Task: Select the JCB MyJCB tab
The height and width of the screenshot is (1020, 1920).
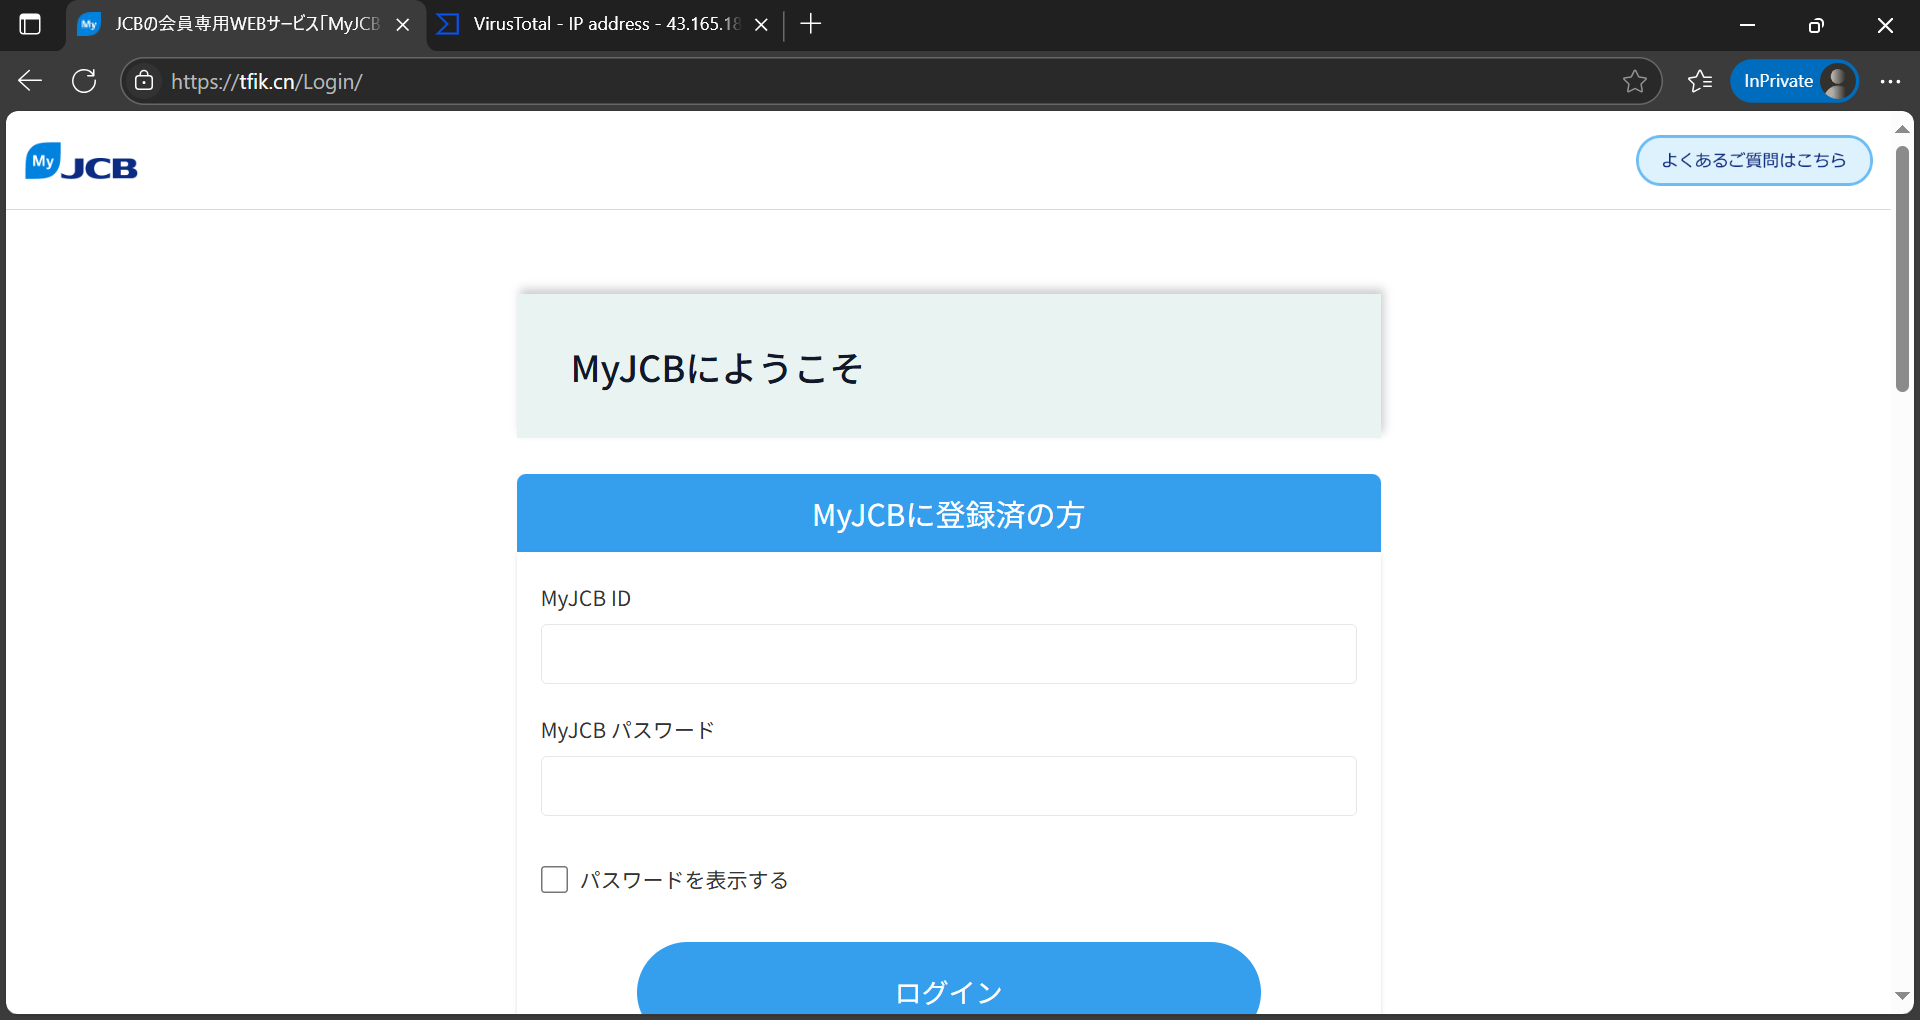Action: [x=245, y=24]
